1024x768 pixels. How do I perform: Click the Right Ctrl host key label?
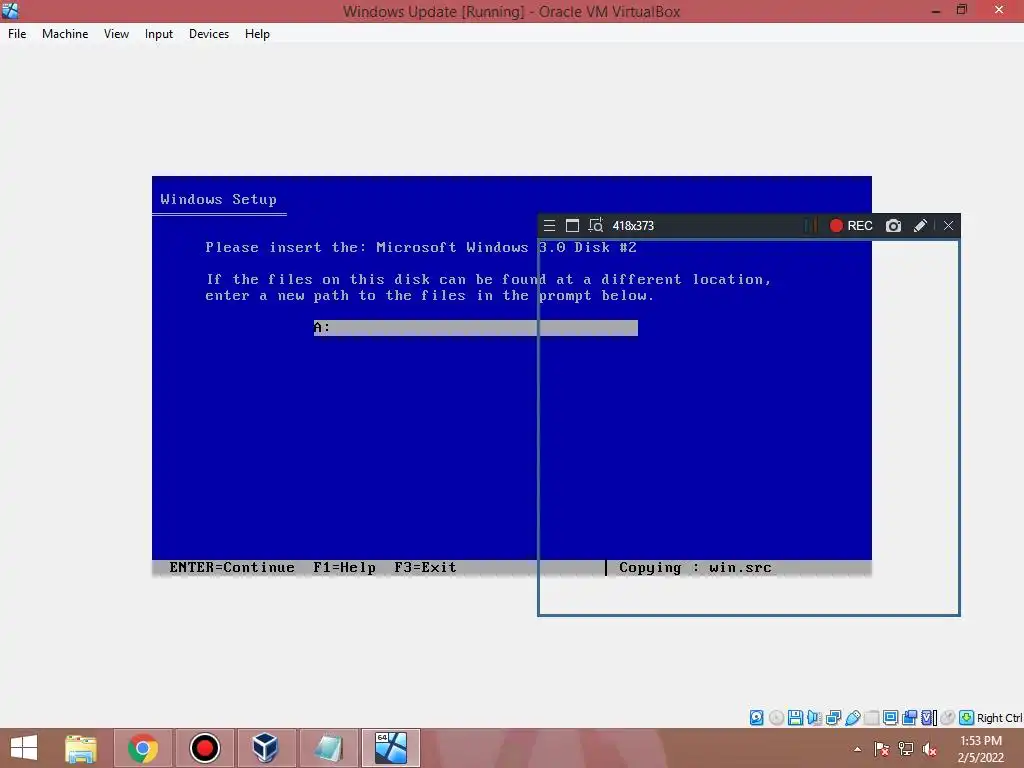coord(999,718)
